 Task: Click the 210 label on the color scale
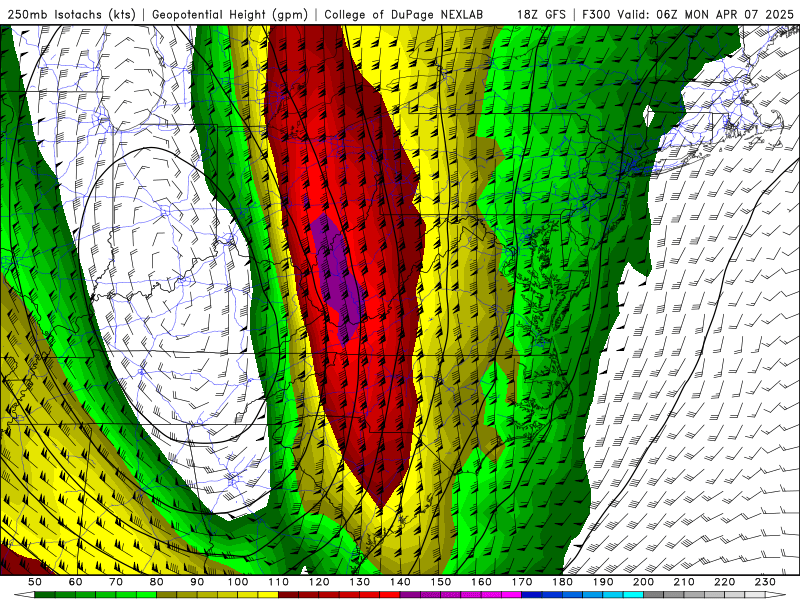click(684, 582)
